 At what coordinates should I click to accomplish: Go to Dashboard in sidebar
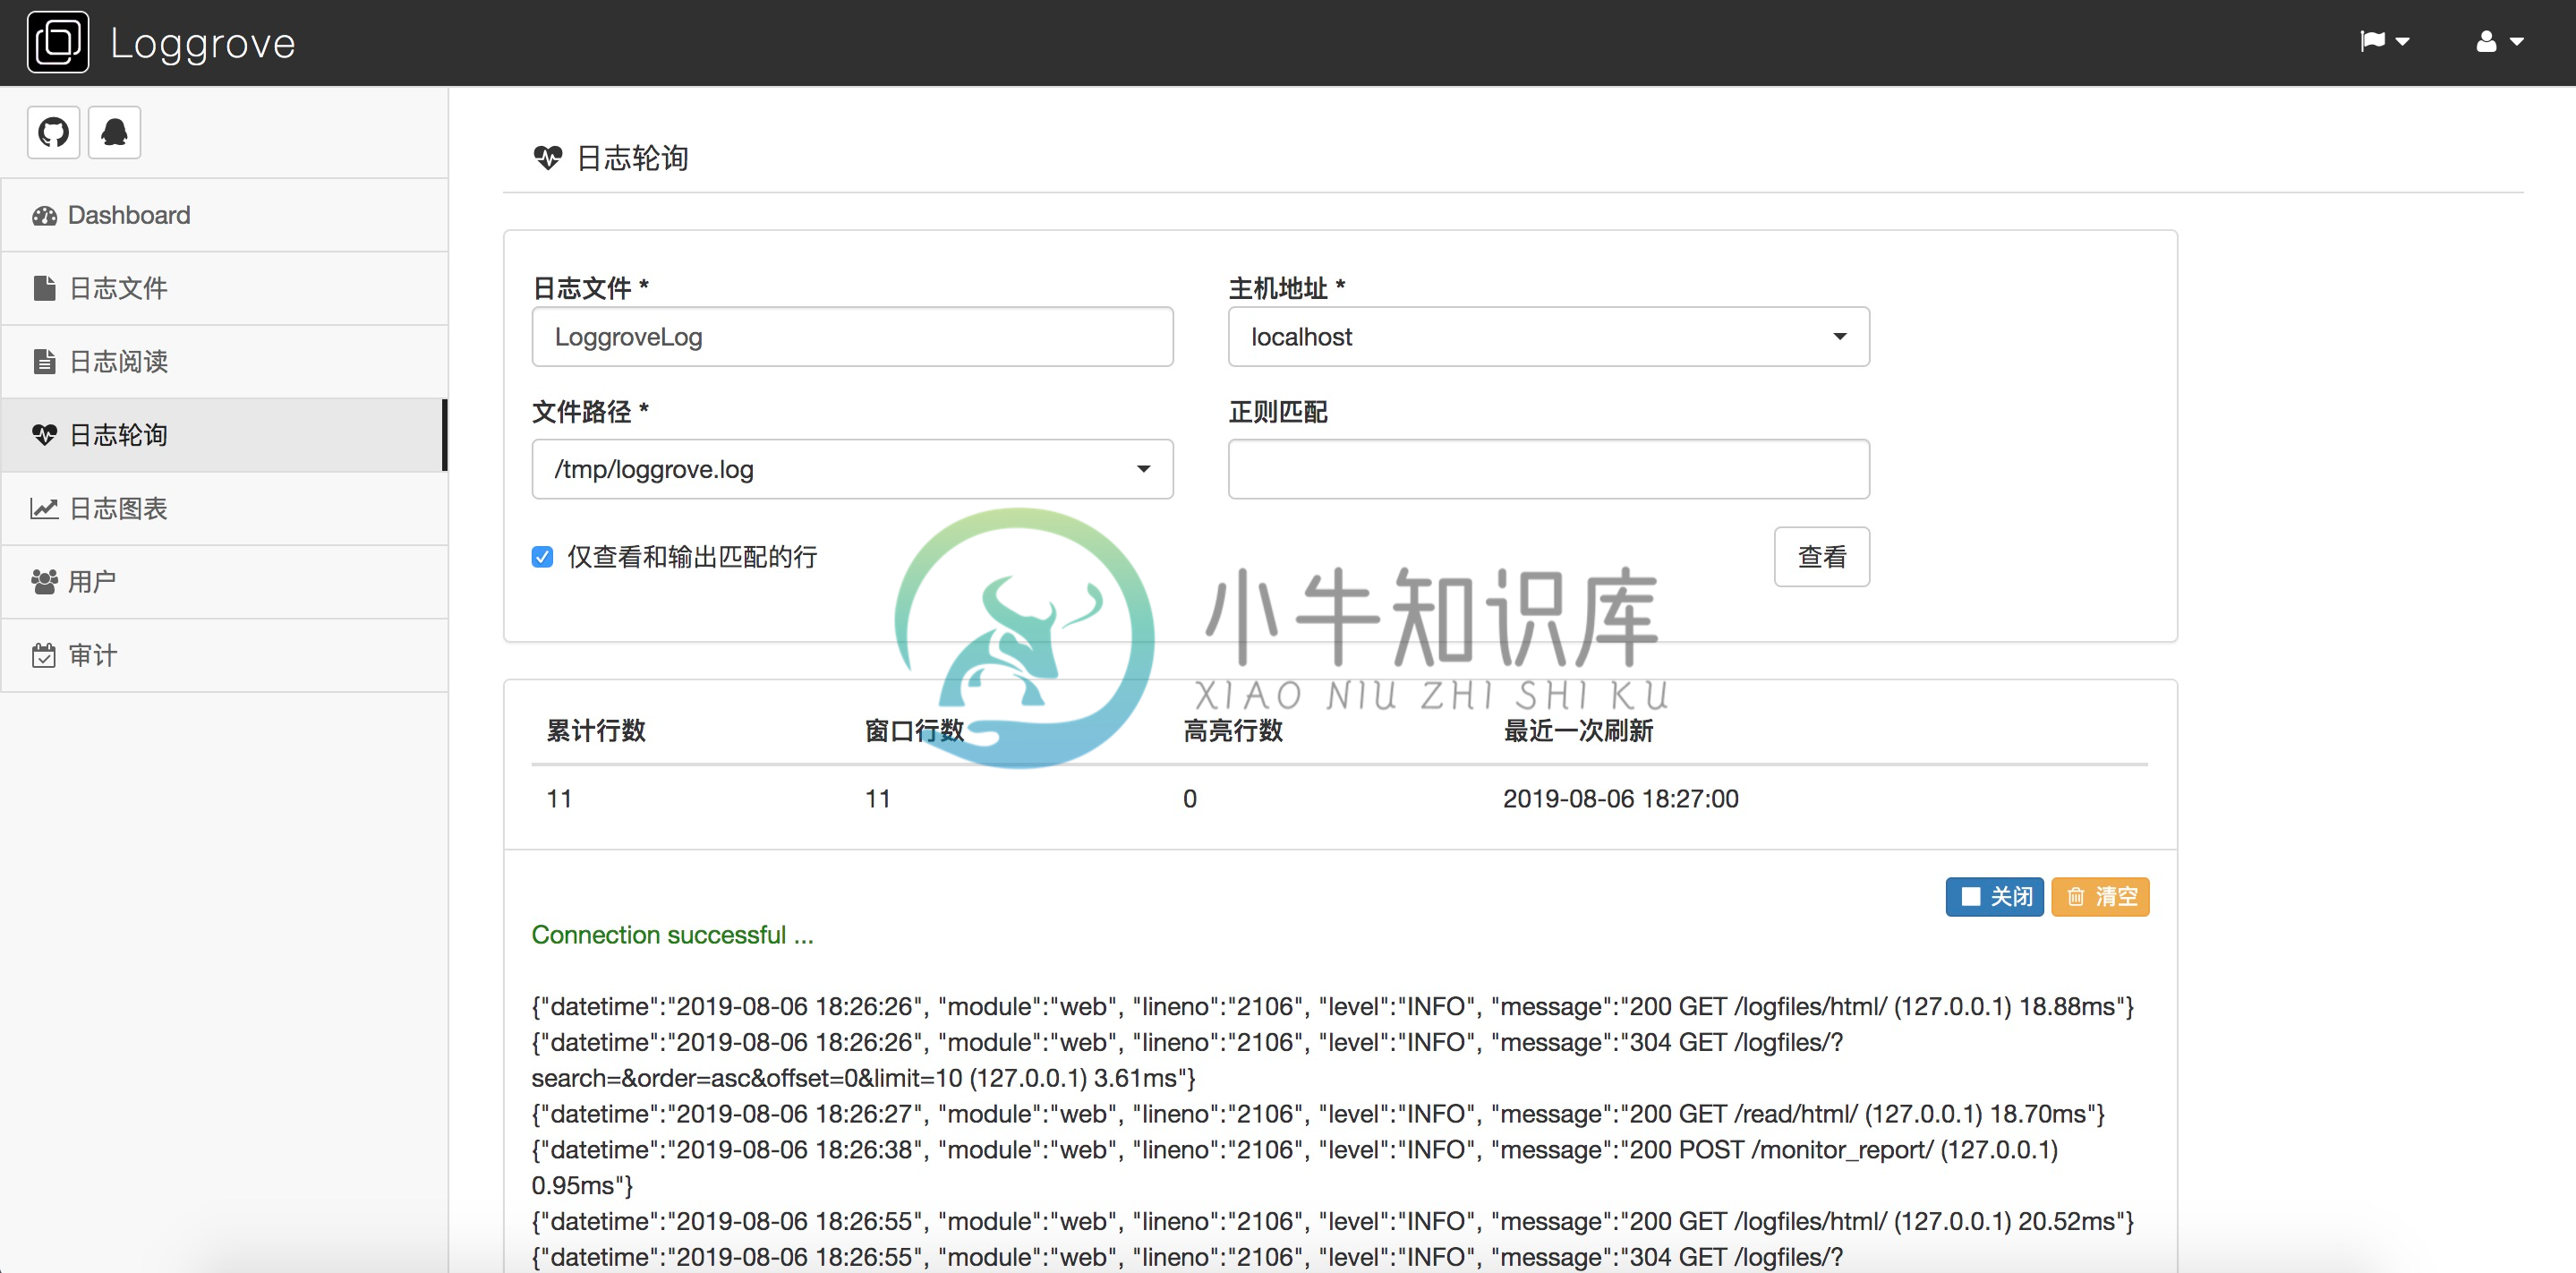(x=224, y=215)
